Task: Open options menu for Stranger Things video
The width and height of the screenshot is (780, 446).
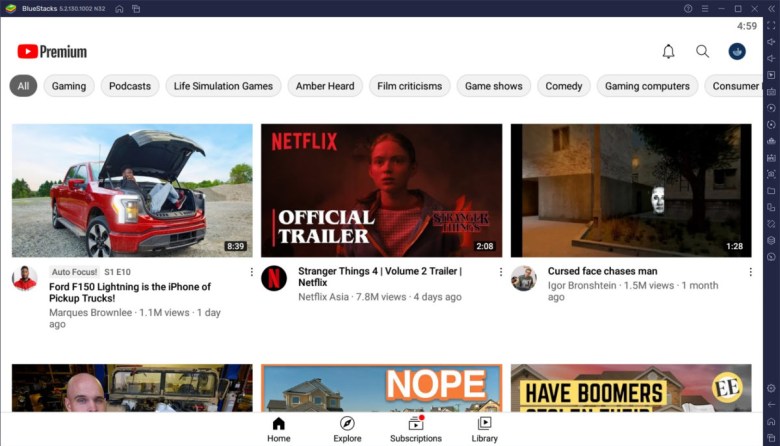Action: click(501, 271)
